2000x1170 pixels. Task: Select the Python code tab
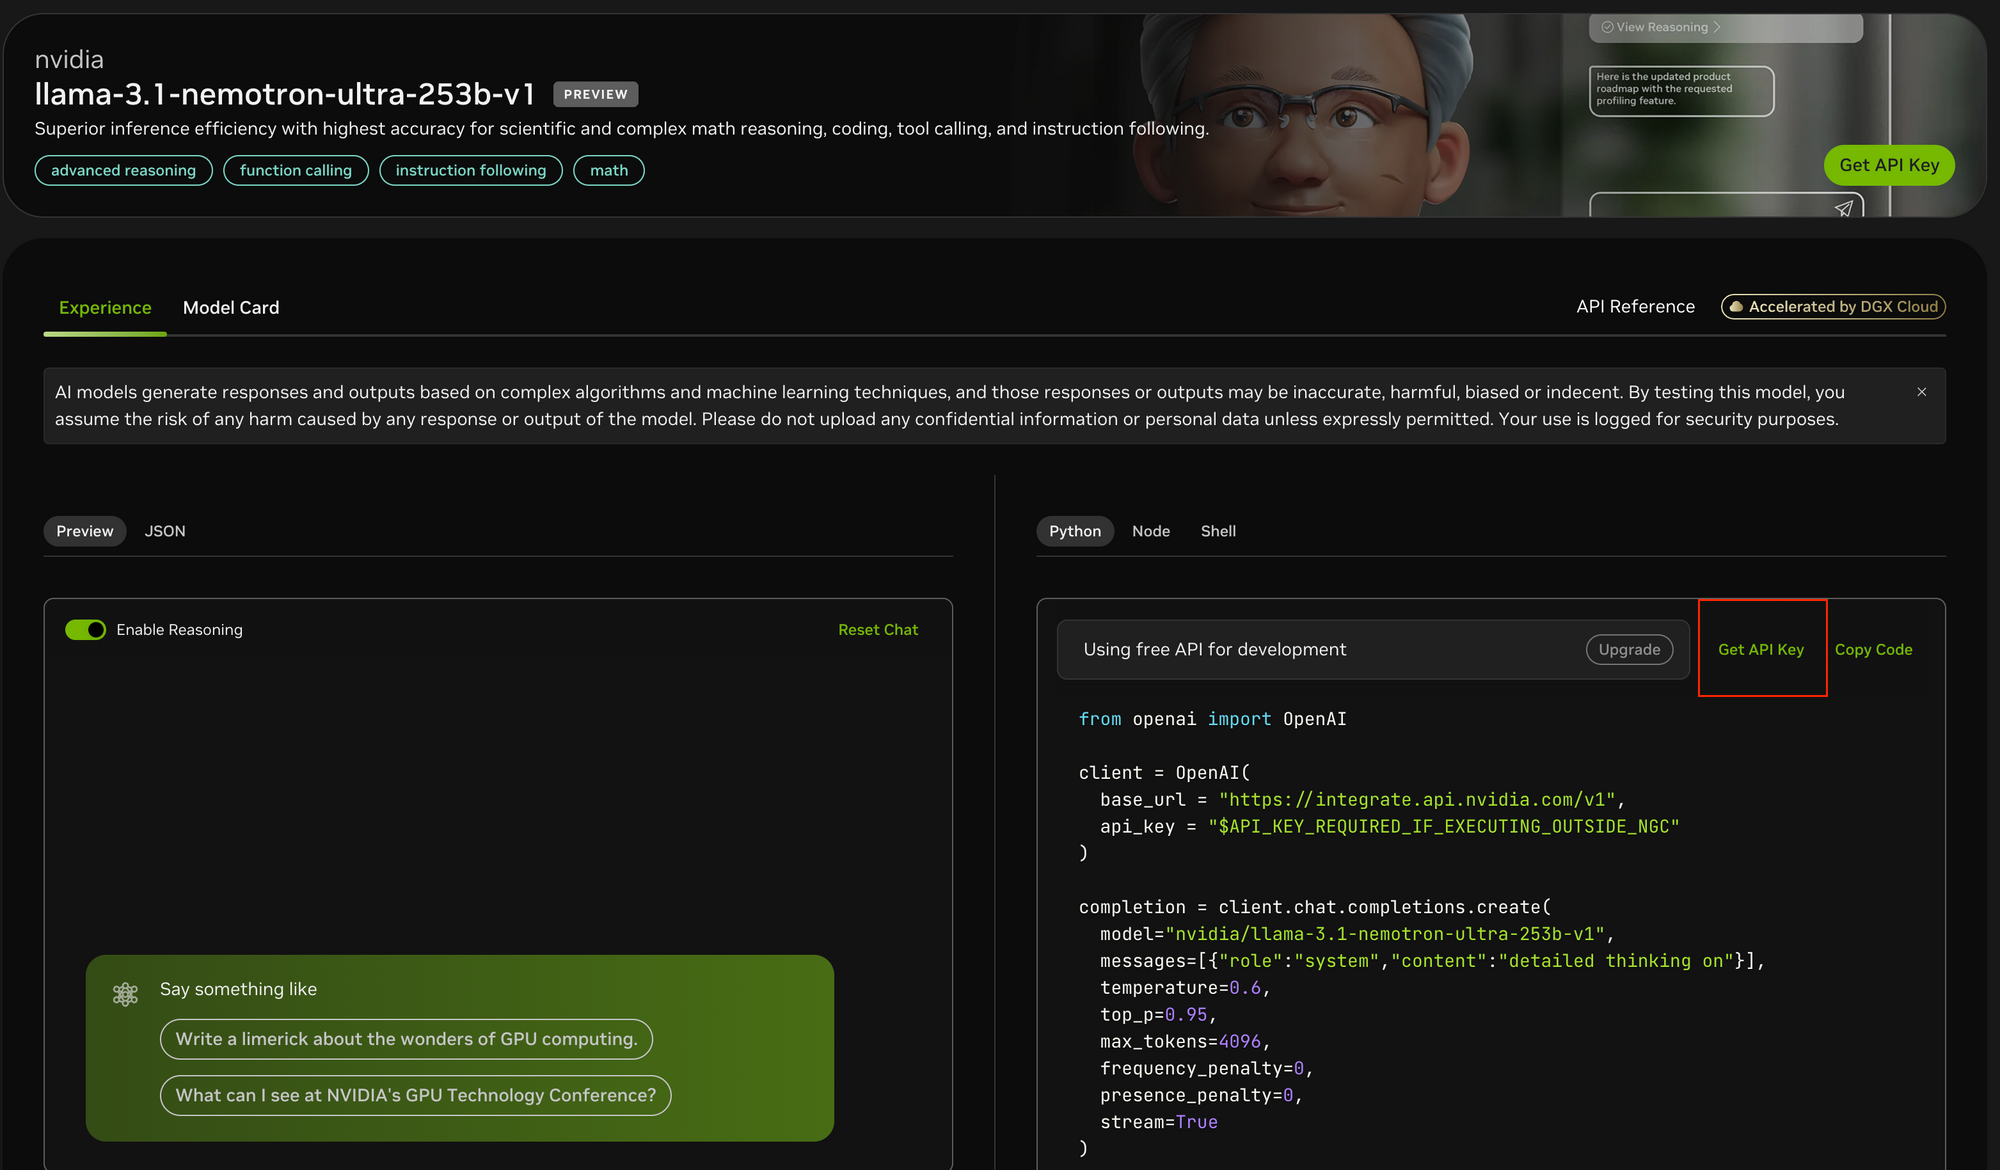[x=1075, y=531]
